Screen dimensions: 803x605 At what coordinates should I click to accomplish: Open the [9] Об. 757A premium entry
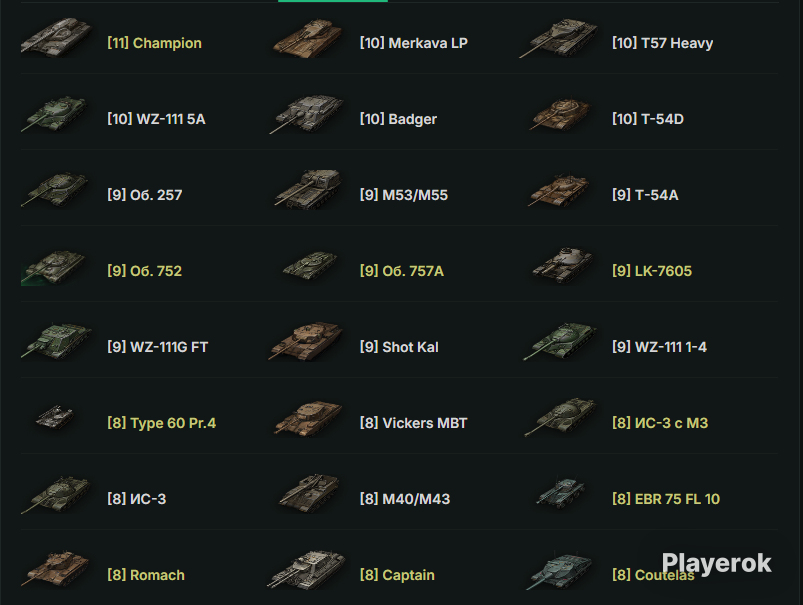(x=402, y=270)
